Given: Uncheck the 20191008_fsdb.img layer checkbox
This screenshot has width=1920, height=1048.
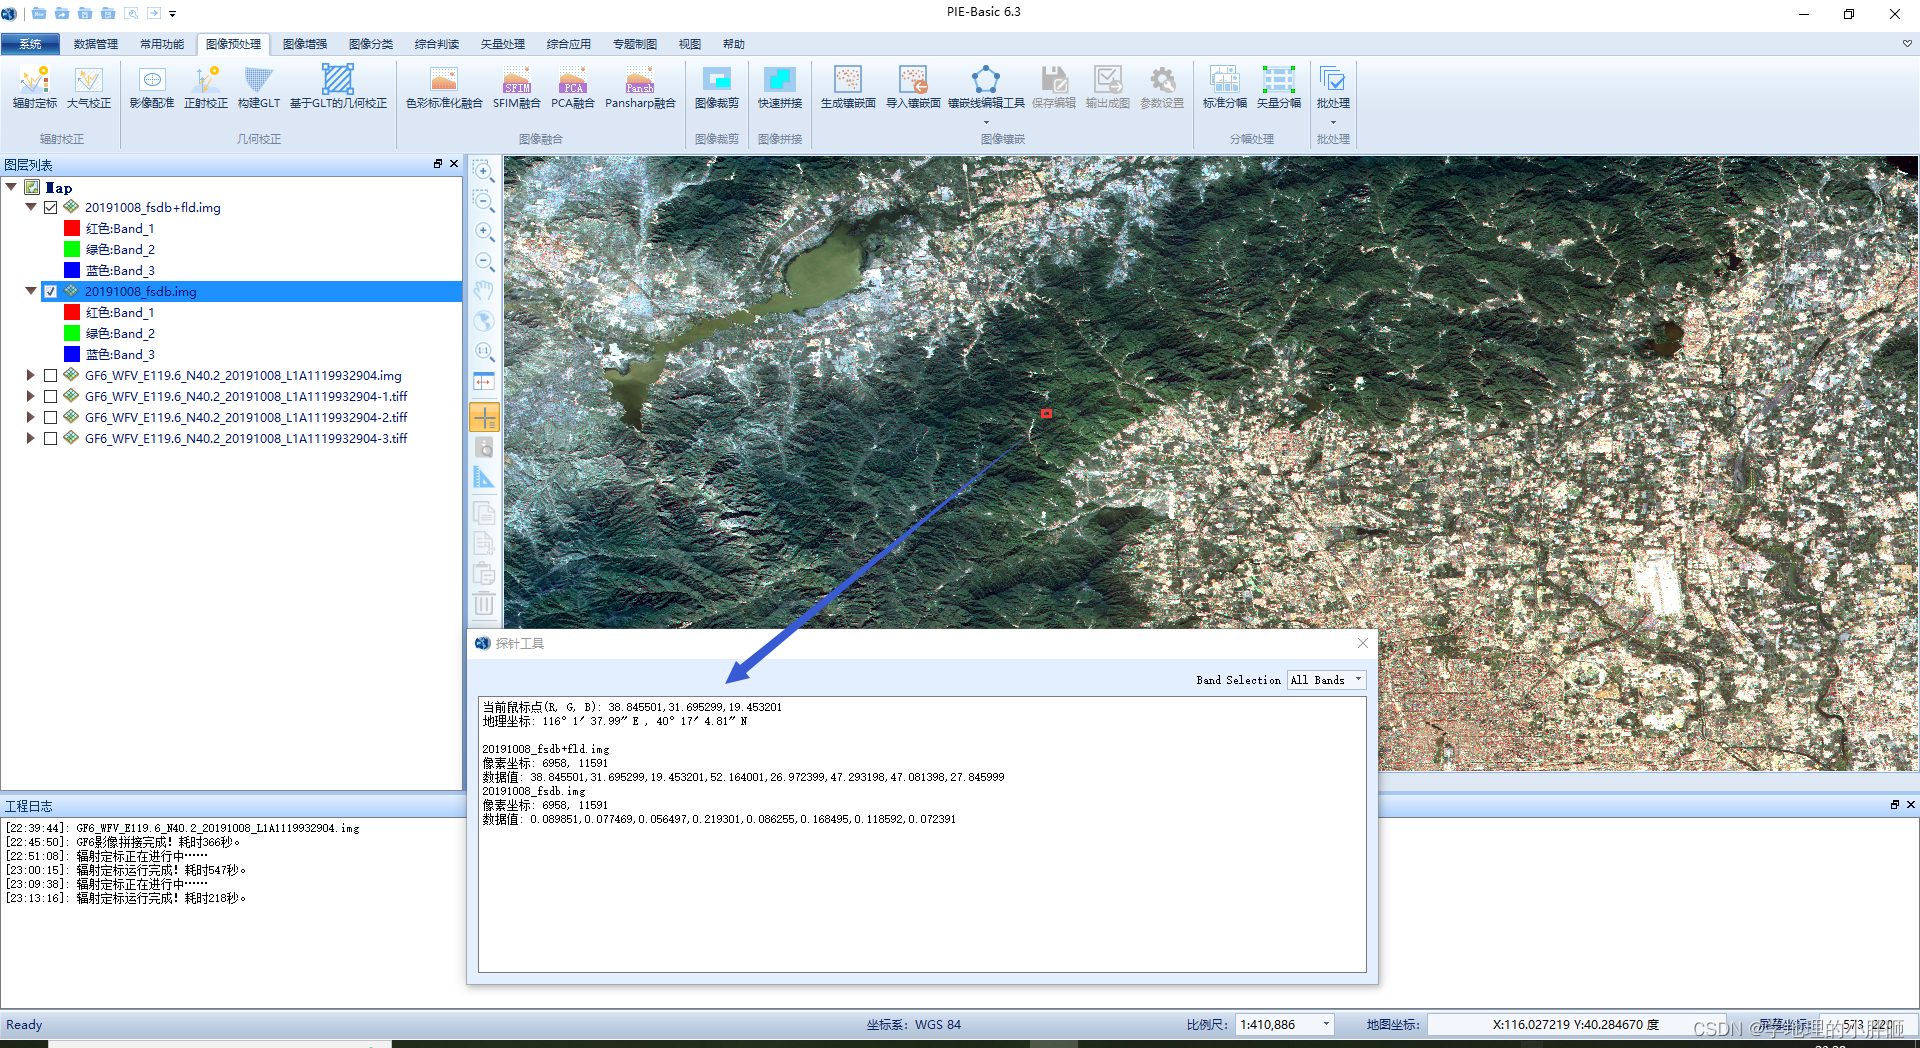Looking at the screenshot, I should pos(50,291).
